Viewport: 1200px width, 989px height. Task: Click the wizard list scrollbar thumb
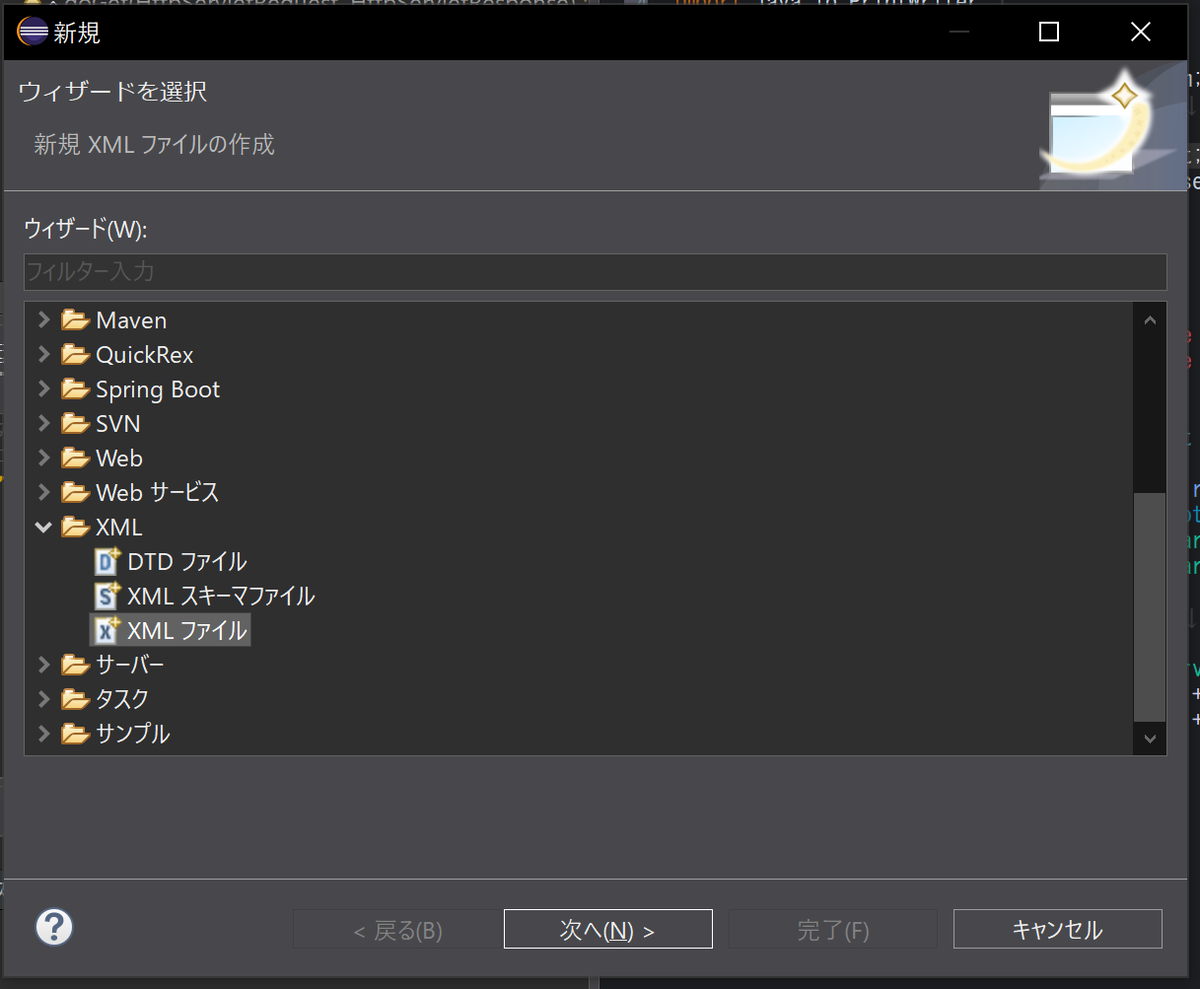[1149, 606]
